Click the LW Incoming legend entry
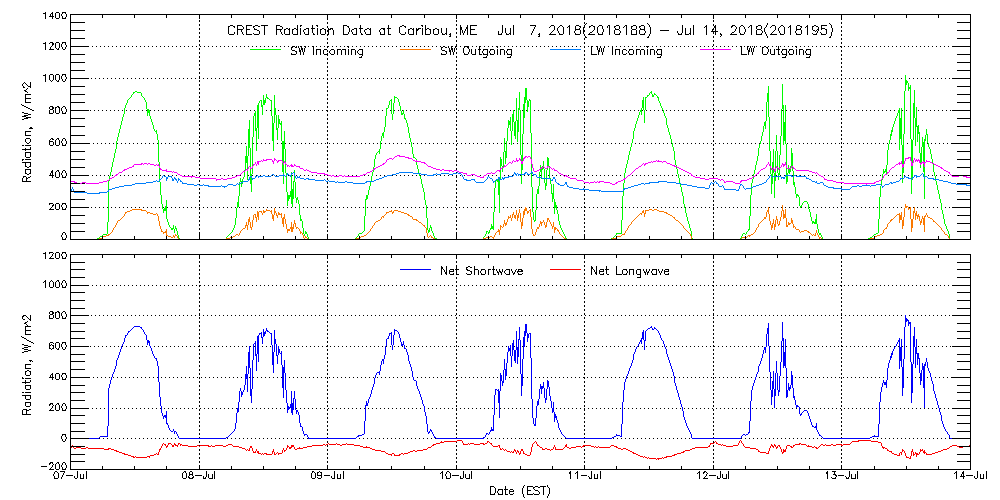Screen dimensions: 1000x500 [x=620, y=51]
